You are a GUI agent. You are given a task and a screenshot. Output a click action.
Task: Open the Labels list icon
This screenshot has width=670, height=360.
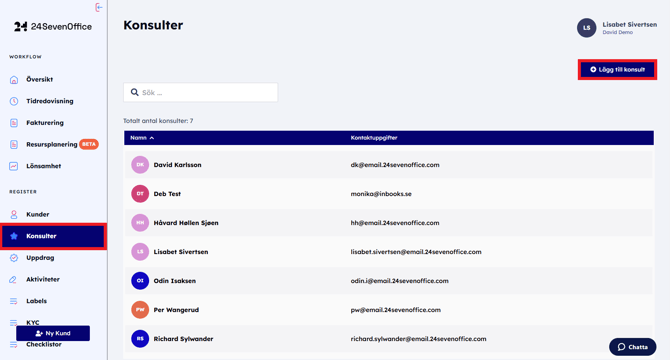(x=14, y=301)
